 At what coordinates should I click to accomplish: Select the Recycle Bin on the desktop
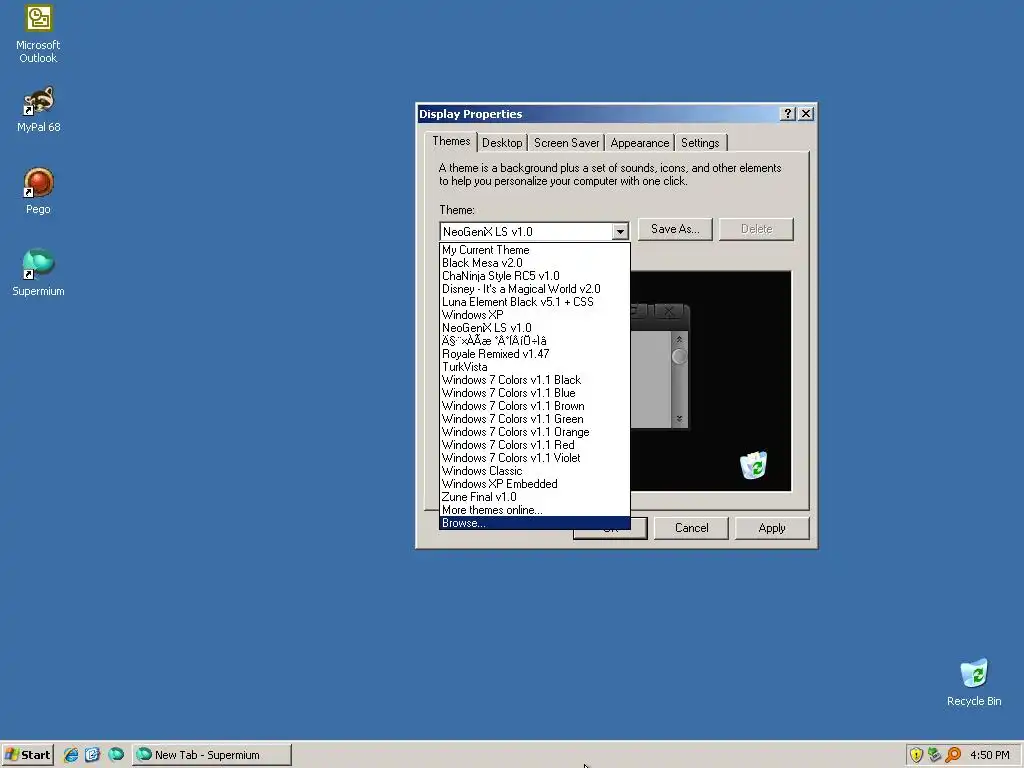pos(974,683)
